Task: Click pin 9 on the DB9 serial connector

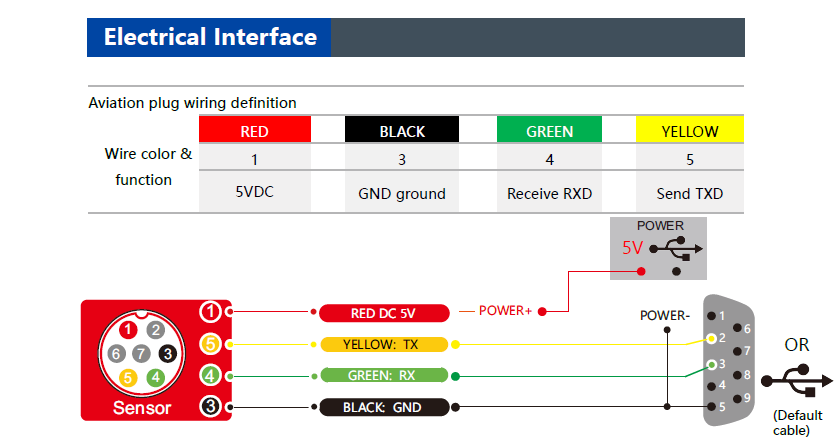Action: coord(737,397)
